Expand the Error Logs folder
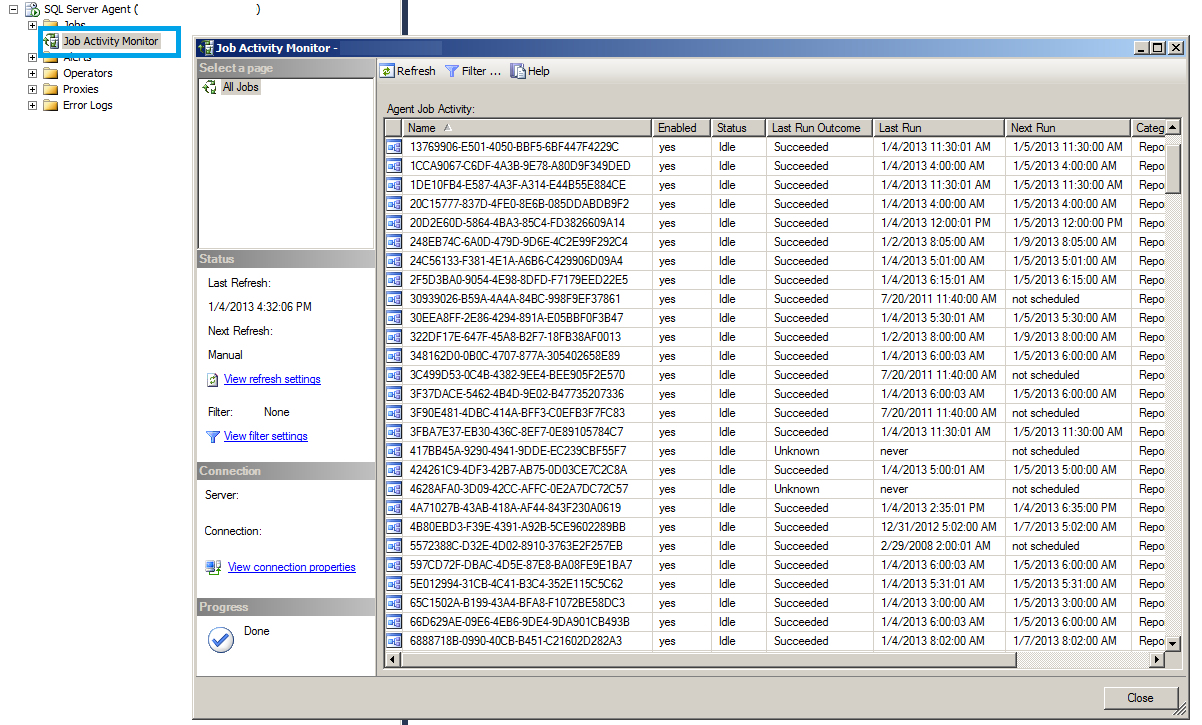Viewport: 1202px width, 725px height. tap(32, 105)
